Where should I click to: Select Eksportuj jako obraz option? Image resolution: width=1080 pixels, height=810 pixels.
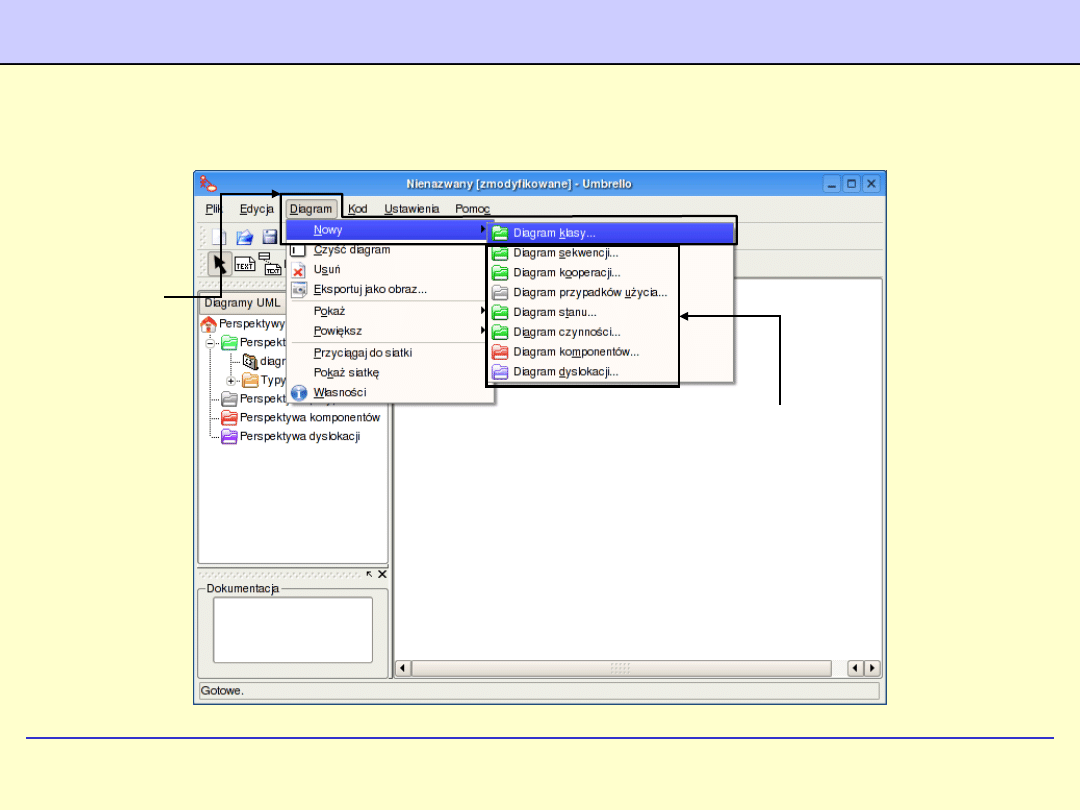[x=370, y=289]
